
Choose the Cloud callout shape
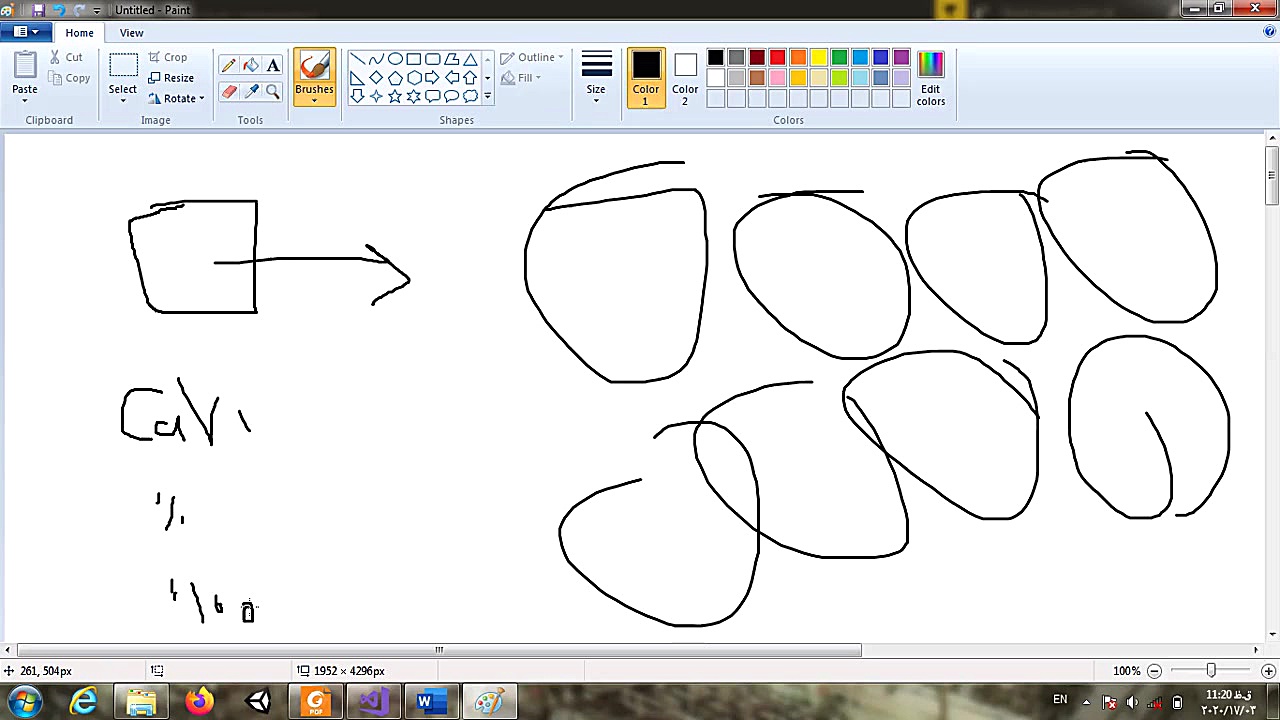471,96
